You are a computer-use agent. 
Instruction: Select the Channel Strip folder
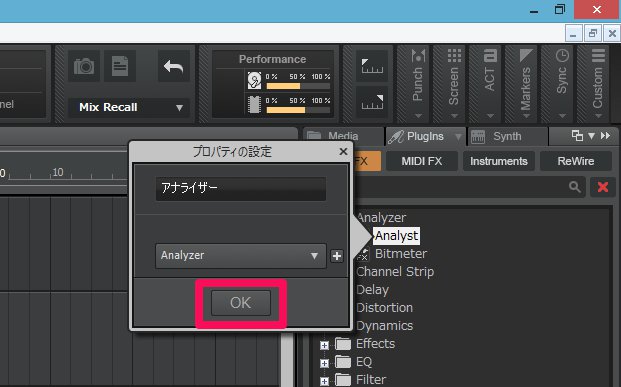coord(395,272)
